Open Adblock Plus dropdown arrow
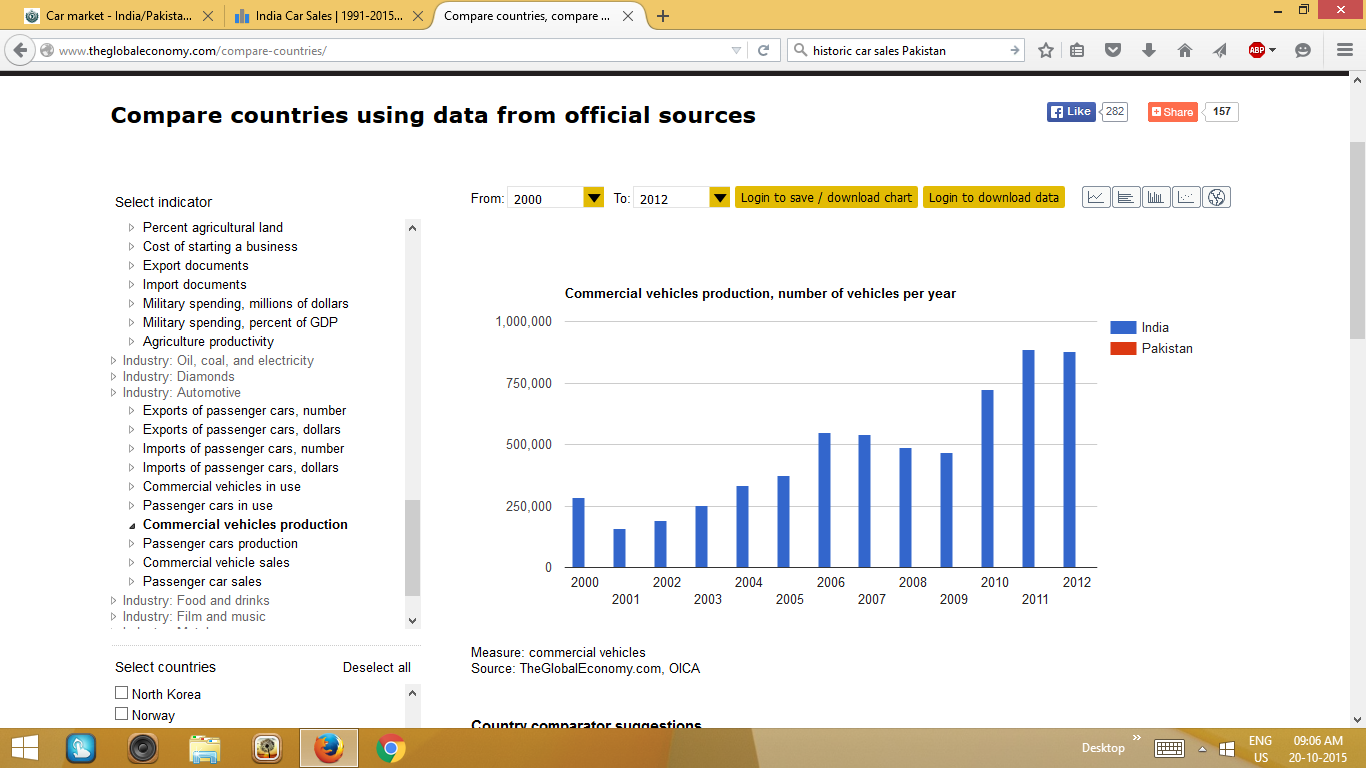This screenshot has width=1366, height=768. click(x=1273, y=50)
